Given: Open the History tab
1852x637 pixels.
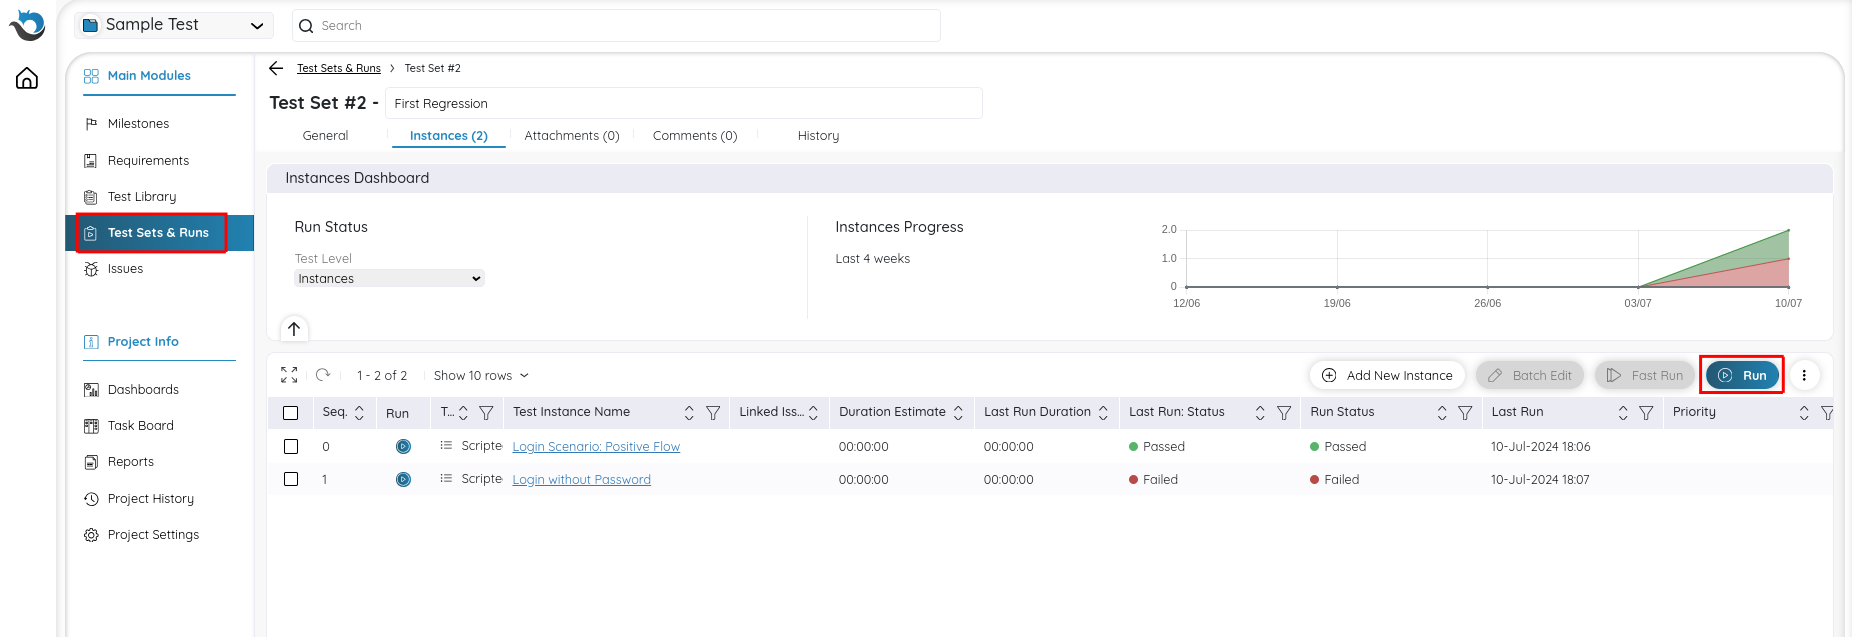Looking at the screenshot, I should [x=818, y=136].
